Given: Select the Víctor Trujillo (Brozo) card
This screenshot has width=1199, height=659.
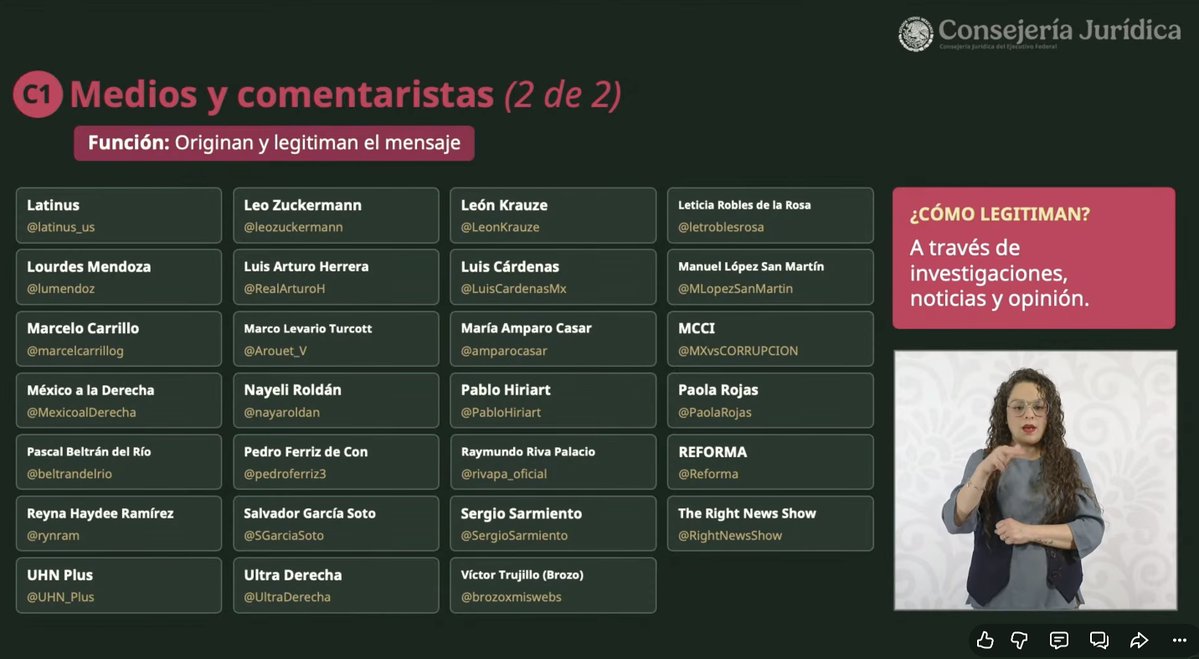Looking at the screenshot, I should tap(553, 586).
